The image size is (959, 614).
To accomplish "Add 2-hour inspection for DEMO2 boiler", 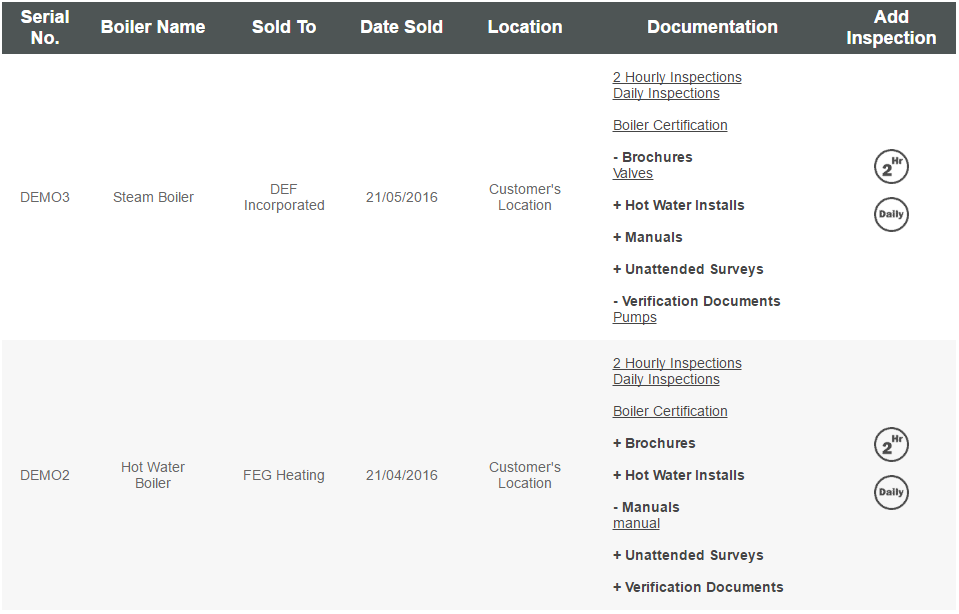I will 891,445.
